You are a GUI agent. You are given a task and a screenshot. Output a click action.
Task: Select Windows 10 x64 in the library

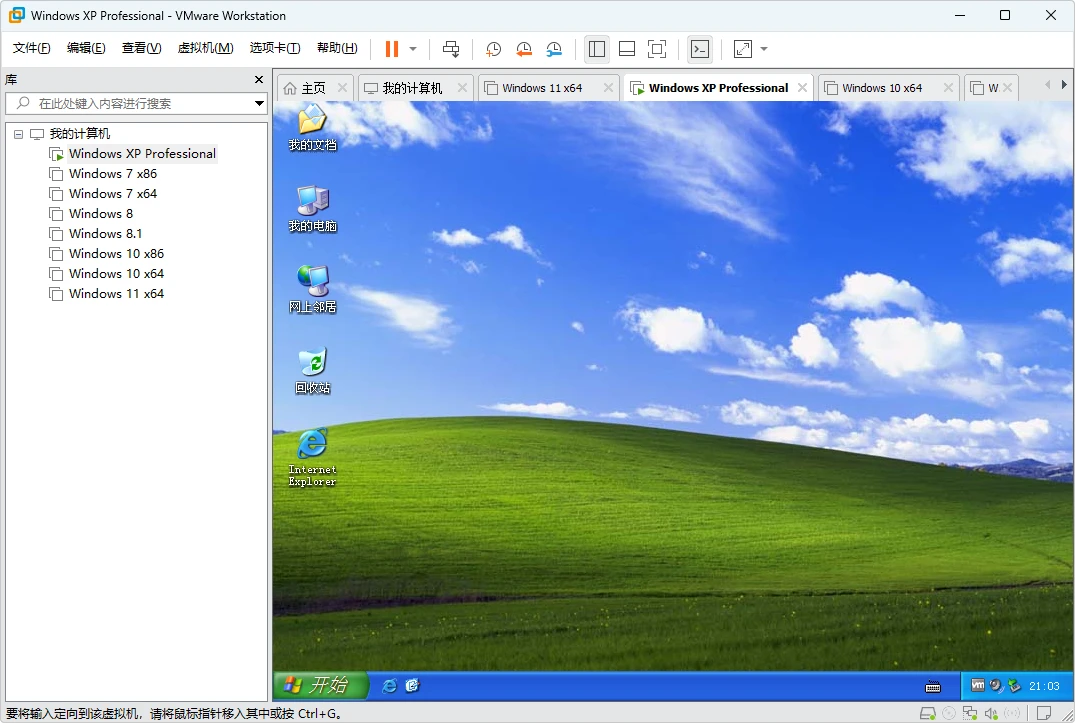(116, 274)
